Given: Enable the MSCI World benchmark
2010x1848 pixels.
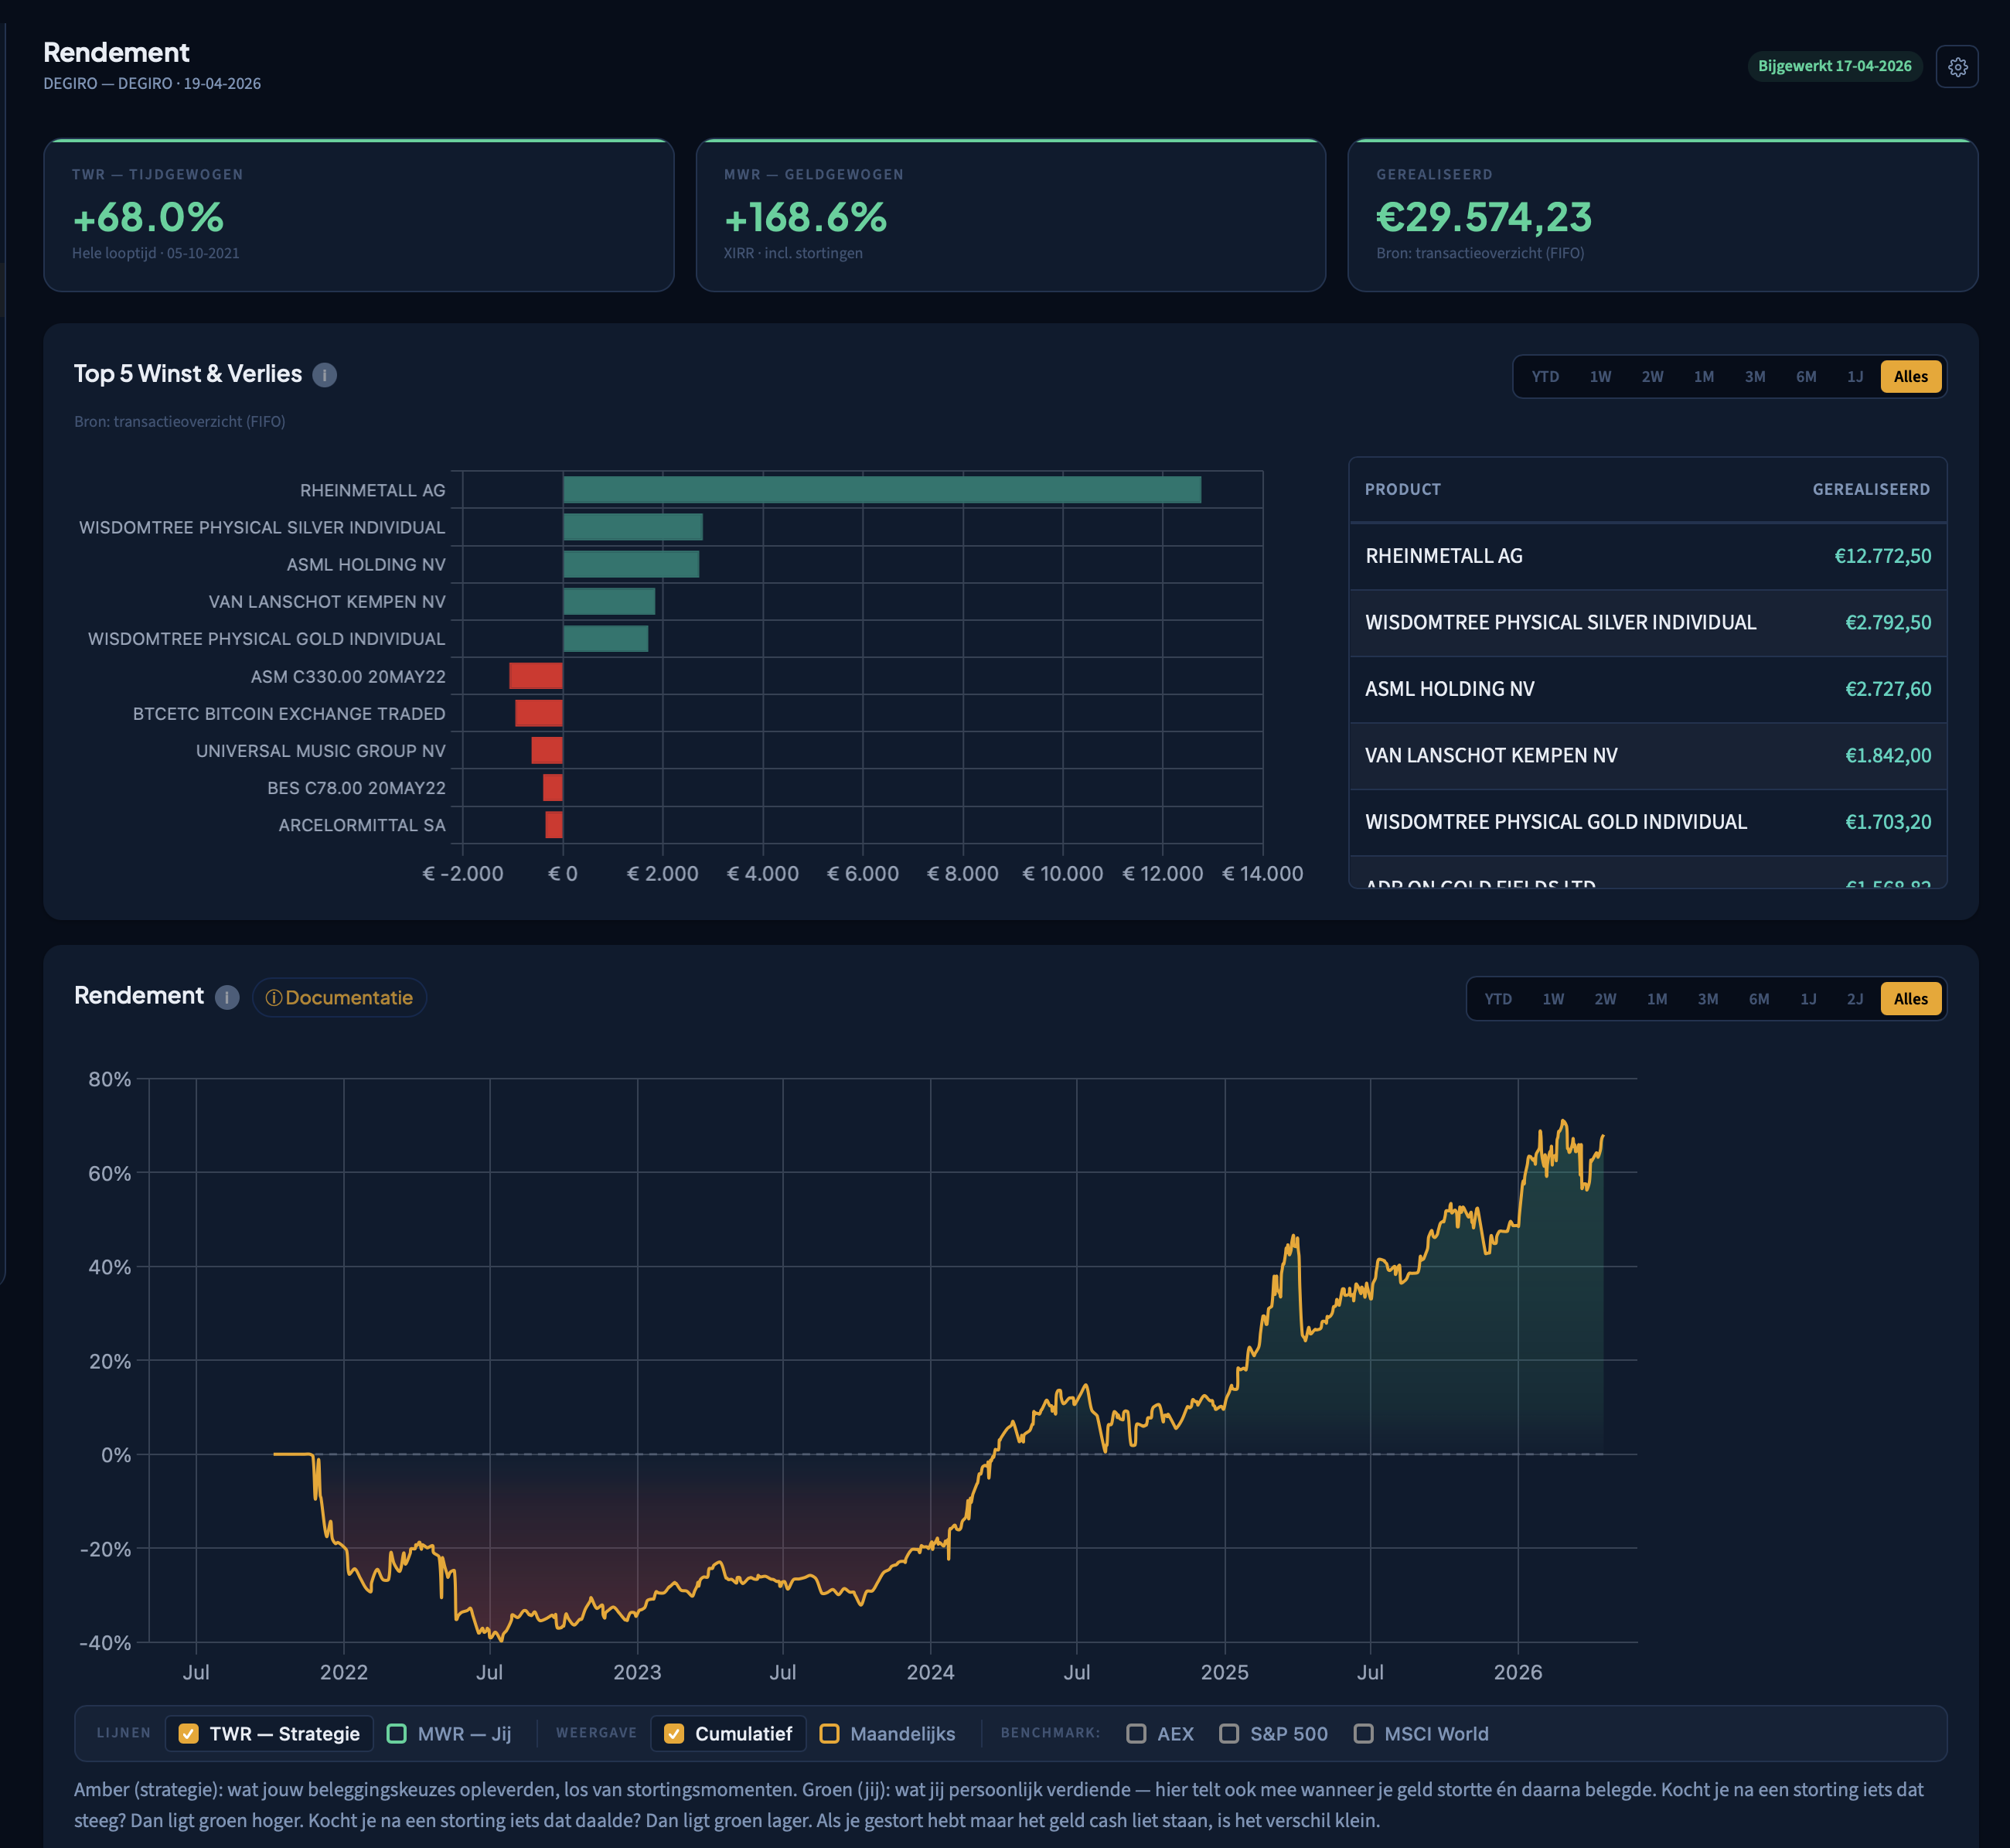Looking at the screenshot, I should click(1363, 1733).
